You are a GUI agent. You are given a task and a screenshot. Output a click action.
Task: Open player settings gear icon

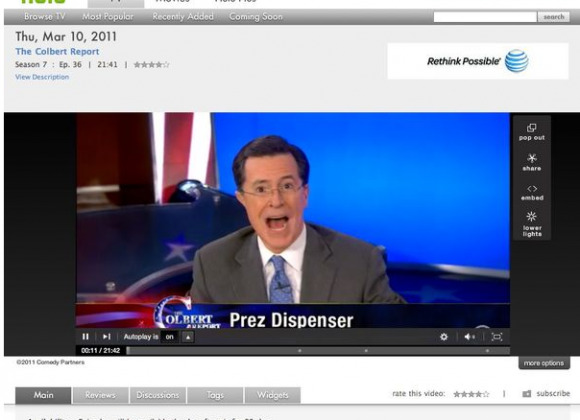[x=444, y=337]
